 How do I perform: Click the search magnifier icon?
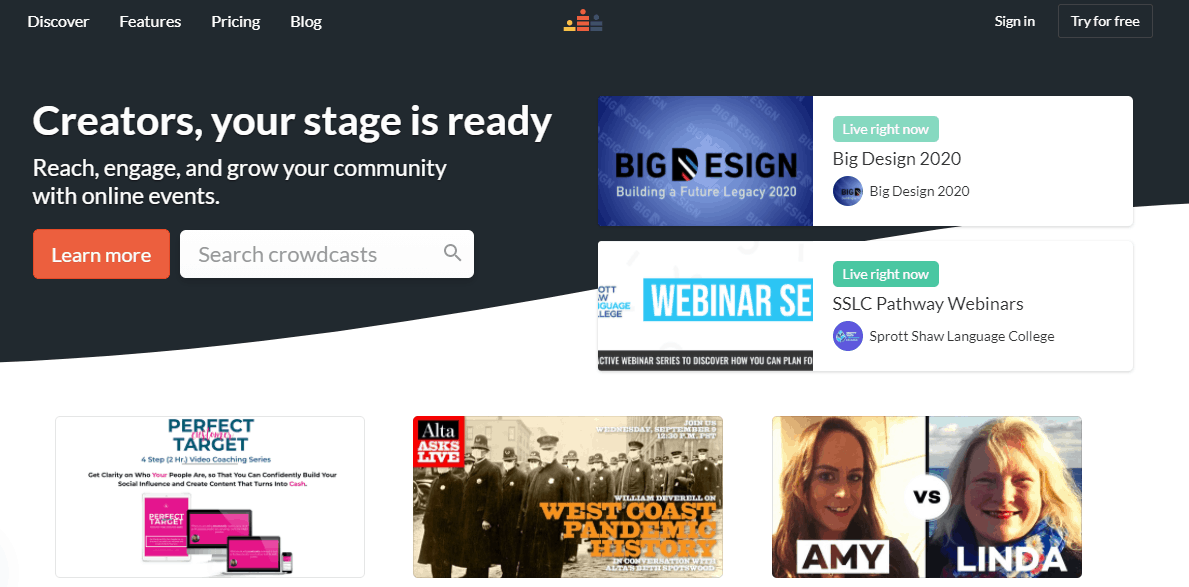pyautogui.click(x=453, y=253)
